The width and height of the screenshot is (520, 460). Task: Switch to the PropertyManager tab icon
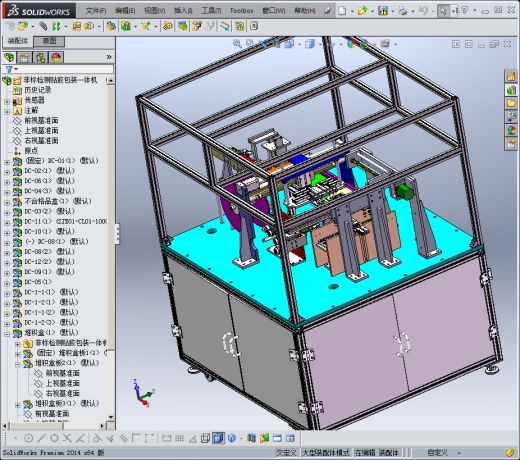(25, 57)
